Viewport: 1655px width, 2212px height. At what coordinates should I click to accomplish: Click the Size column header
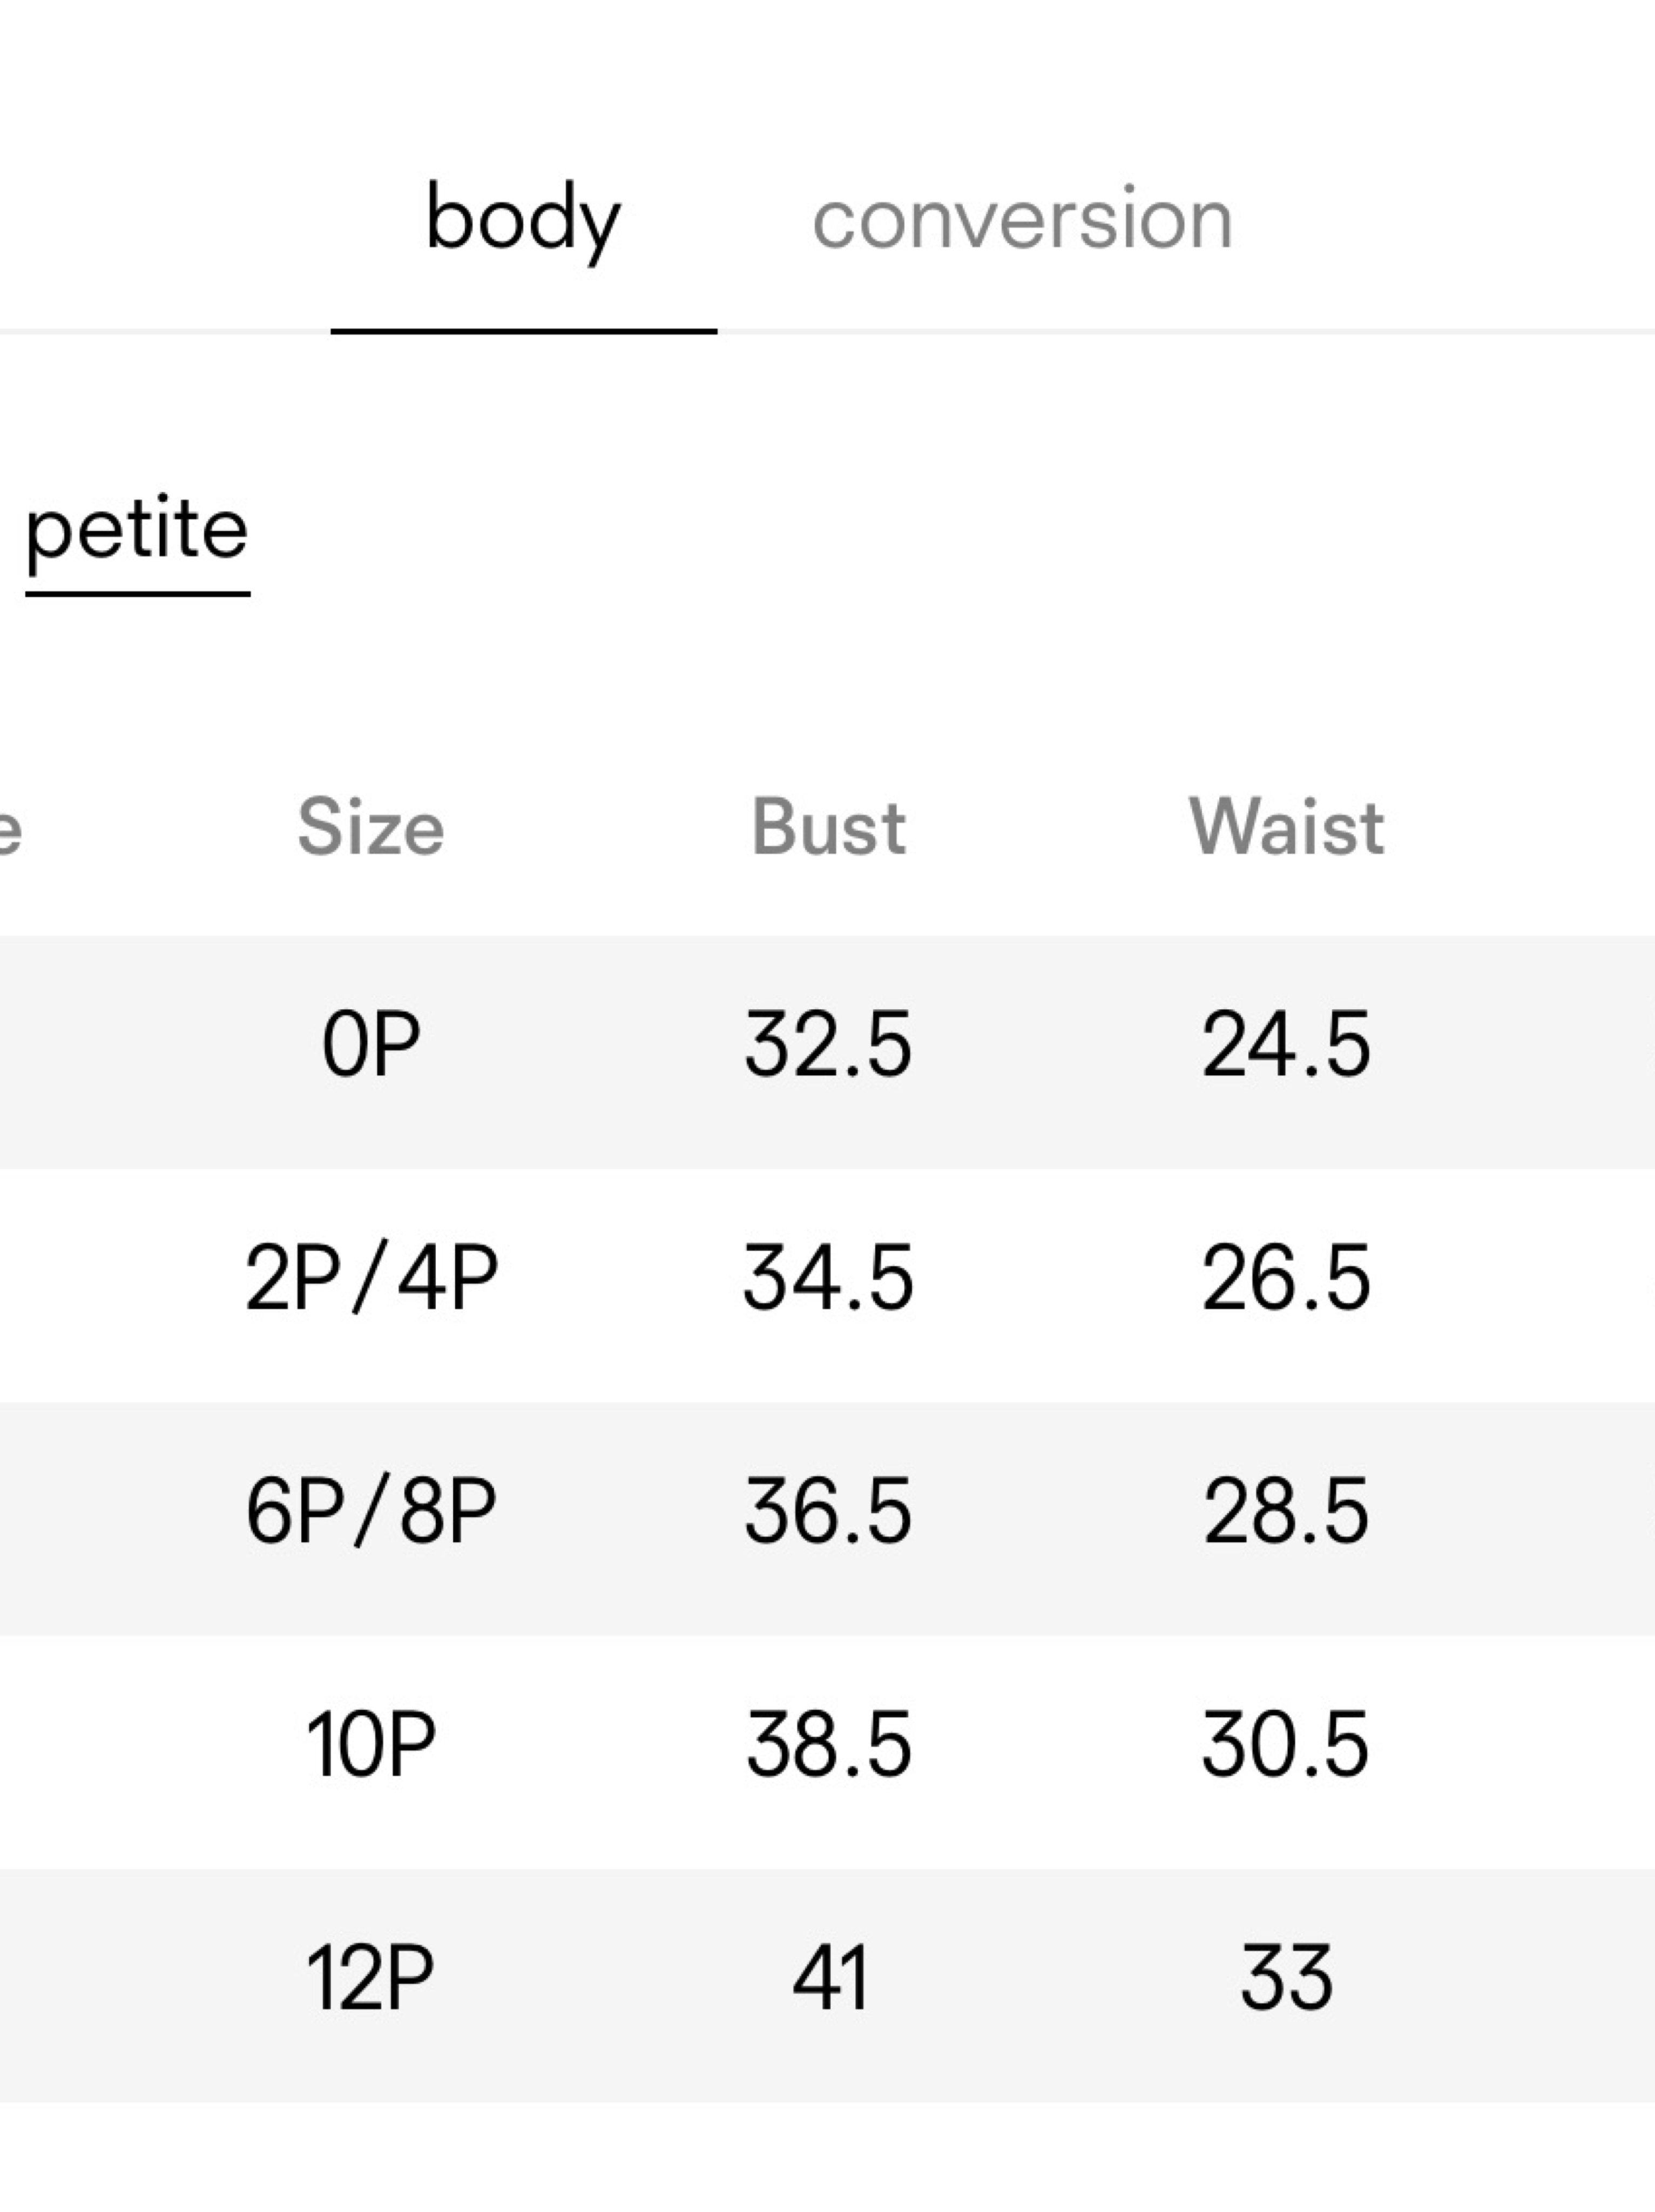pyautogui.click(x=370, y=827)
